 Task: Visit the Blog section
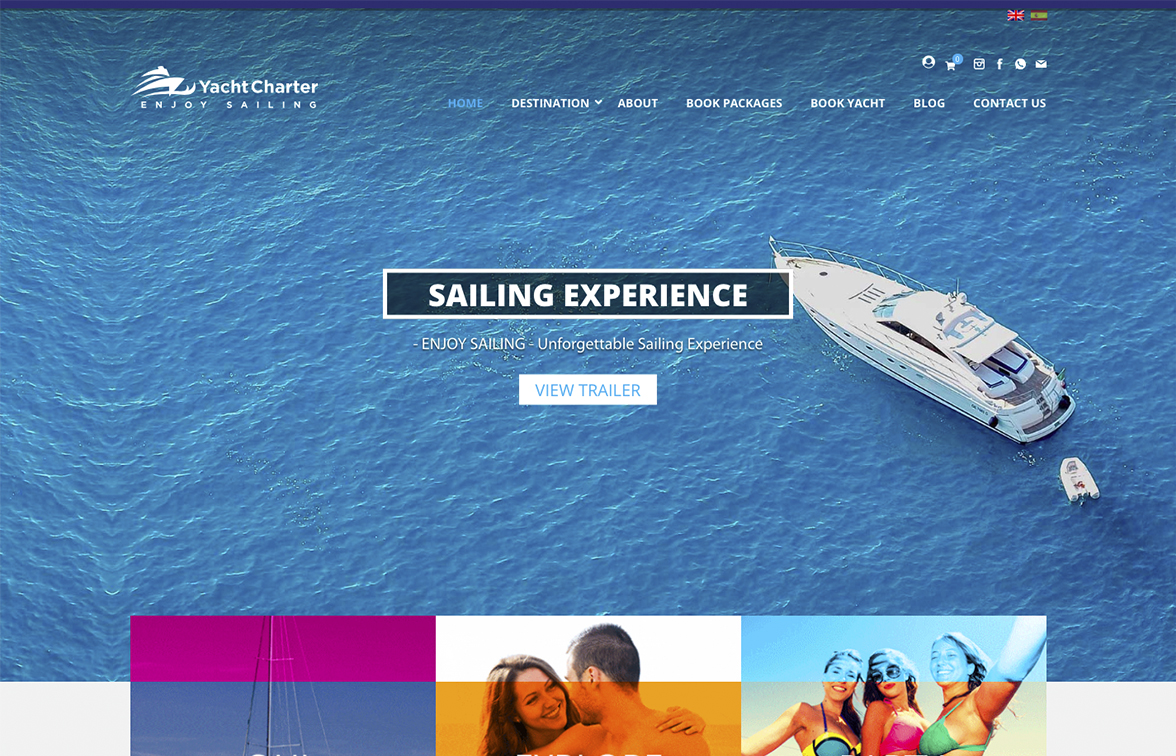(929, 104)
